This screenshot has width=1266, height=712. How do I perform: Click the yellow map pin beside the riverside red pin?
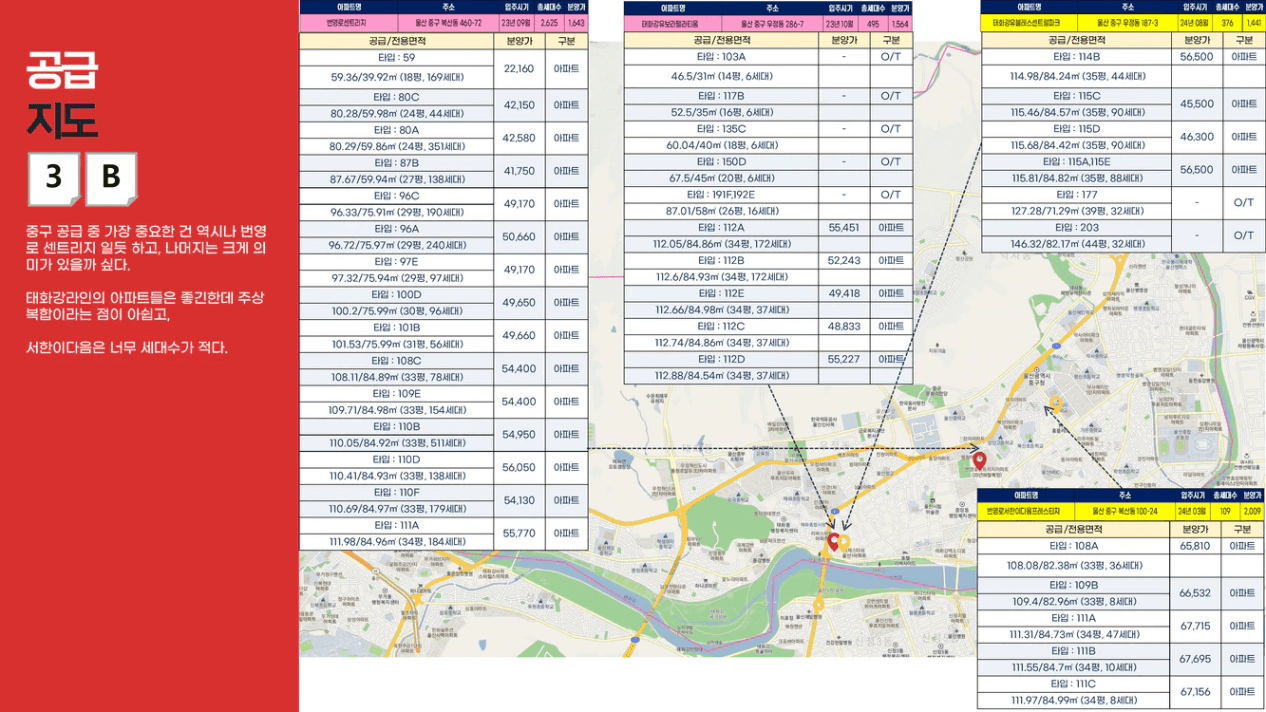click(x=843, y=543)
